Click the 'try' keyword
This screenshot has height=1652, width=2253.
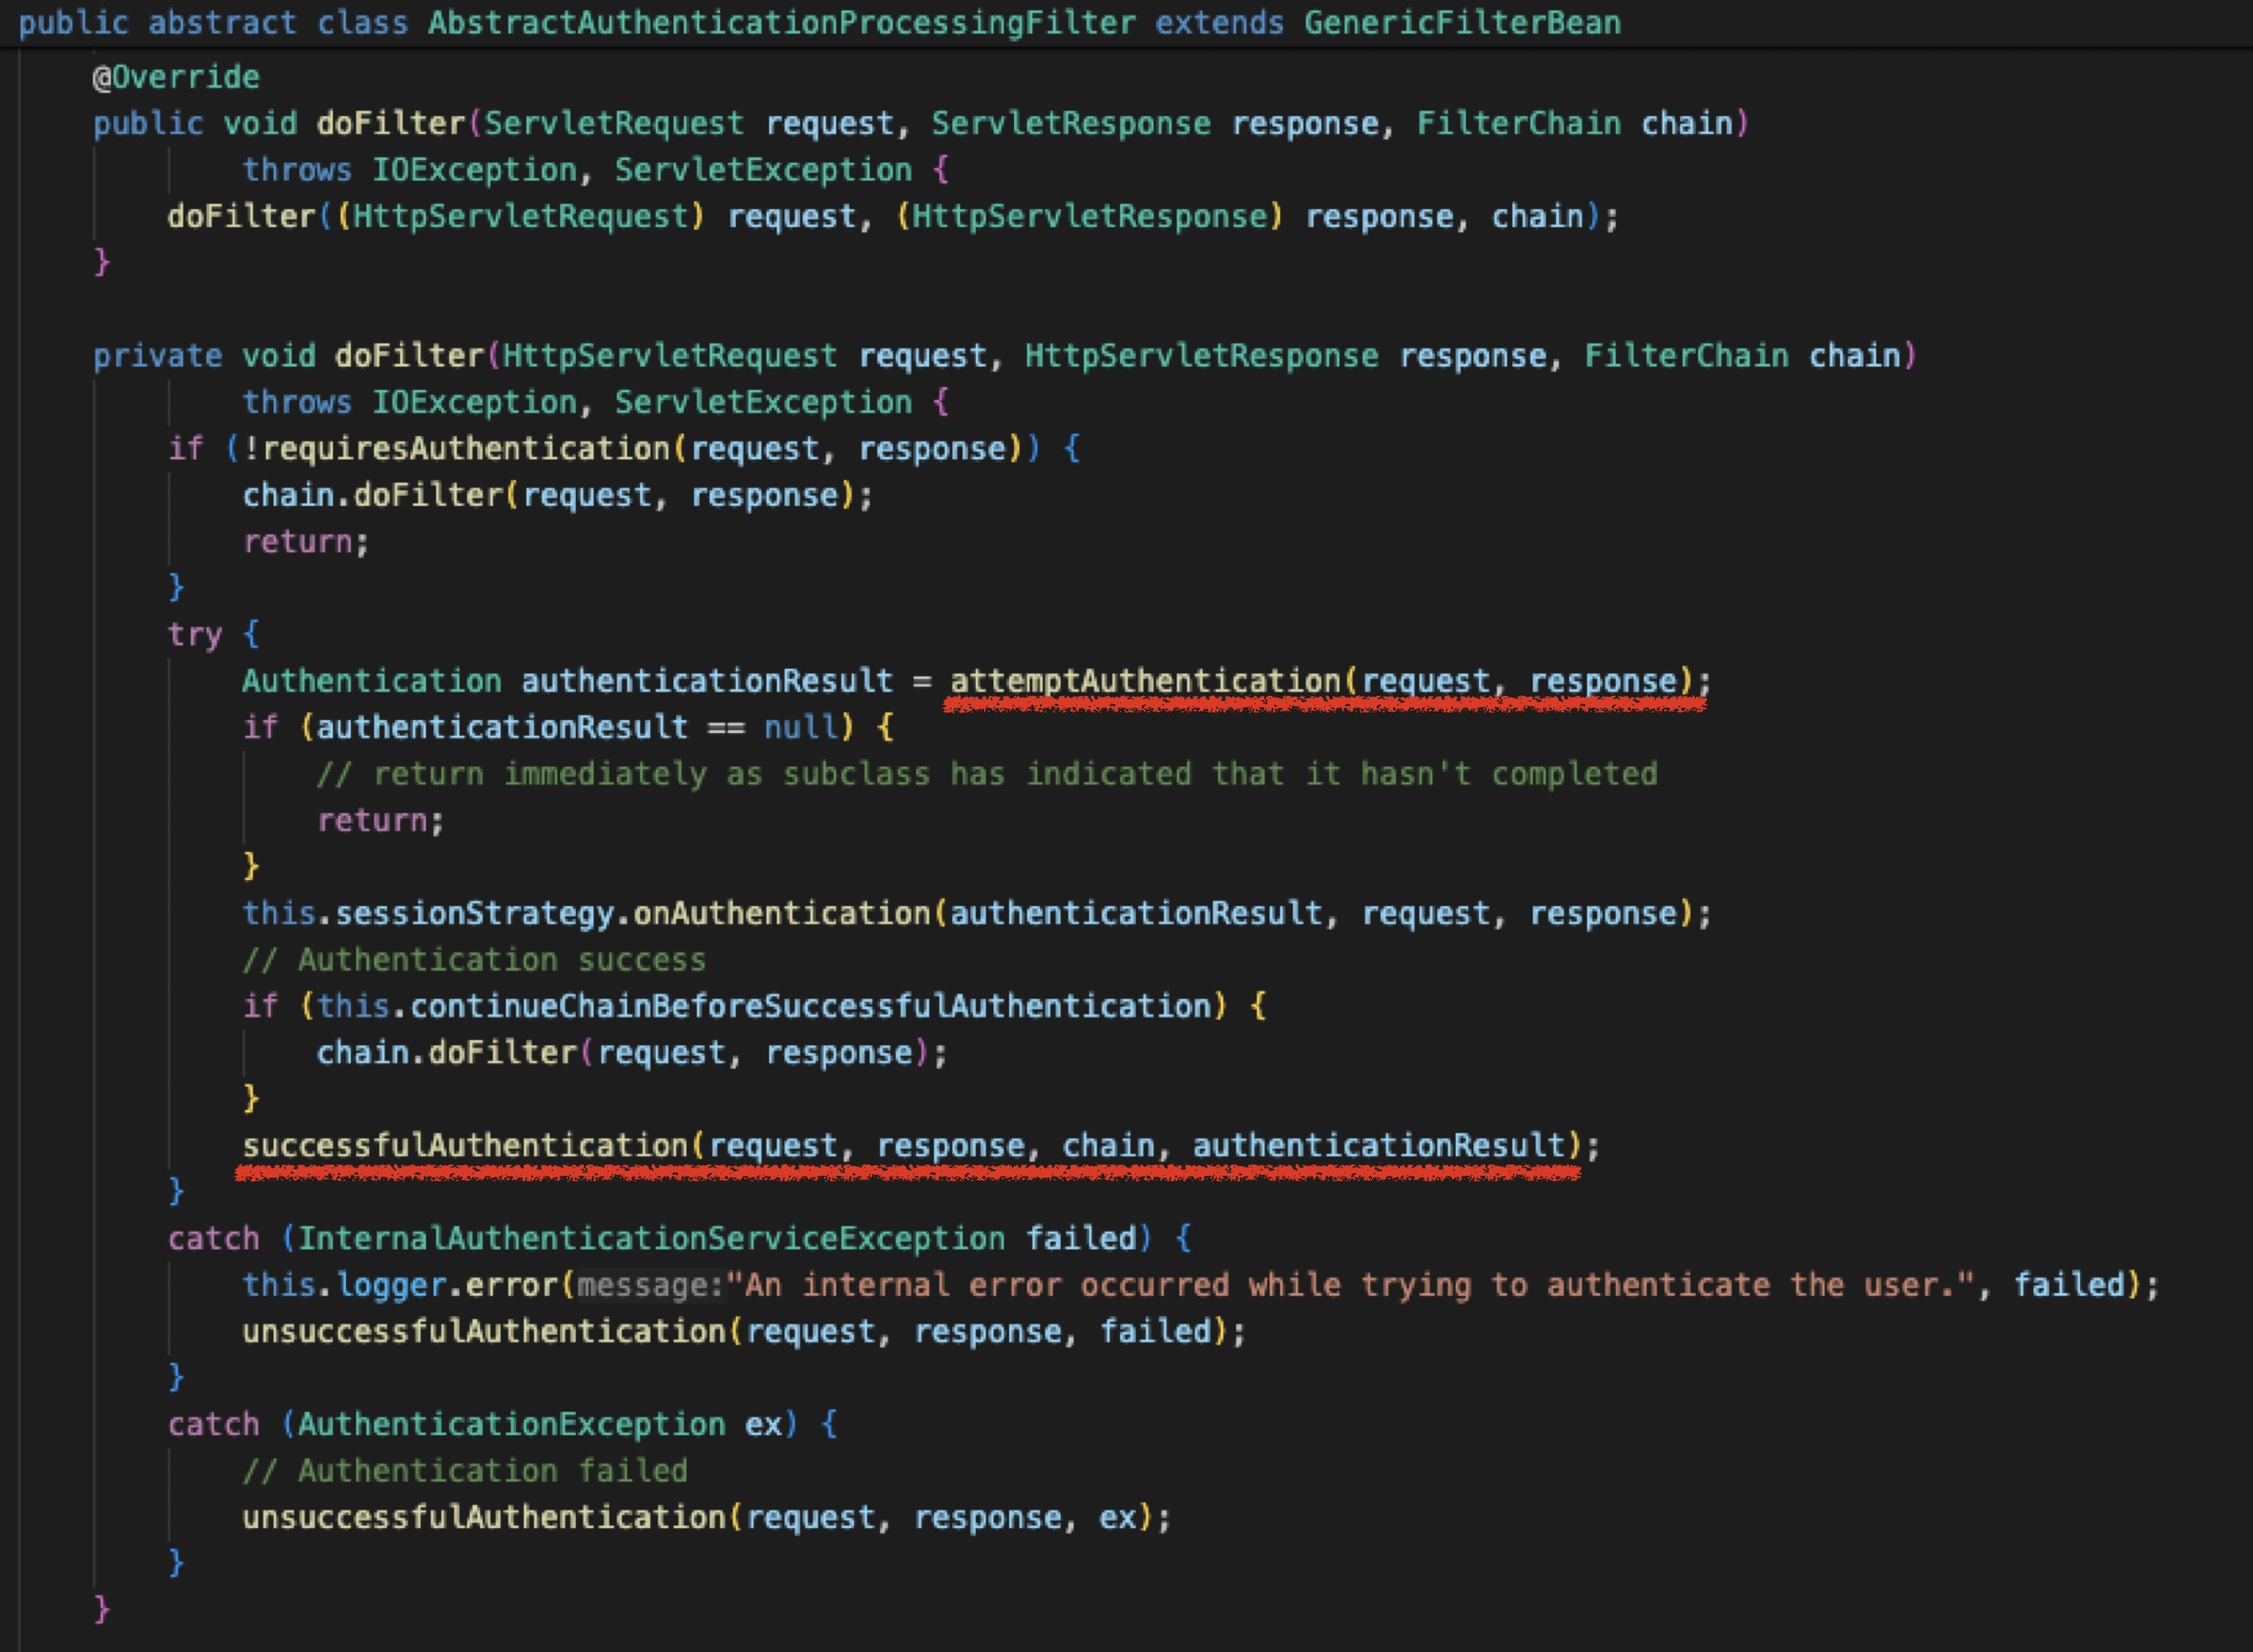point(195,634)
